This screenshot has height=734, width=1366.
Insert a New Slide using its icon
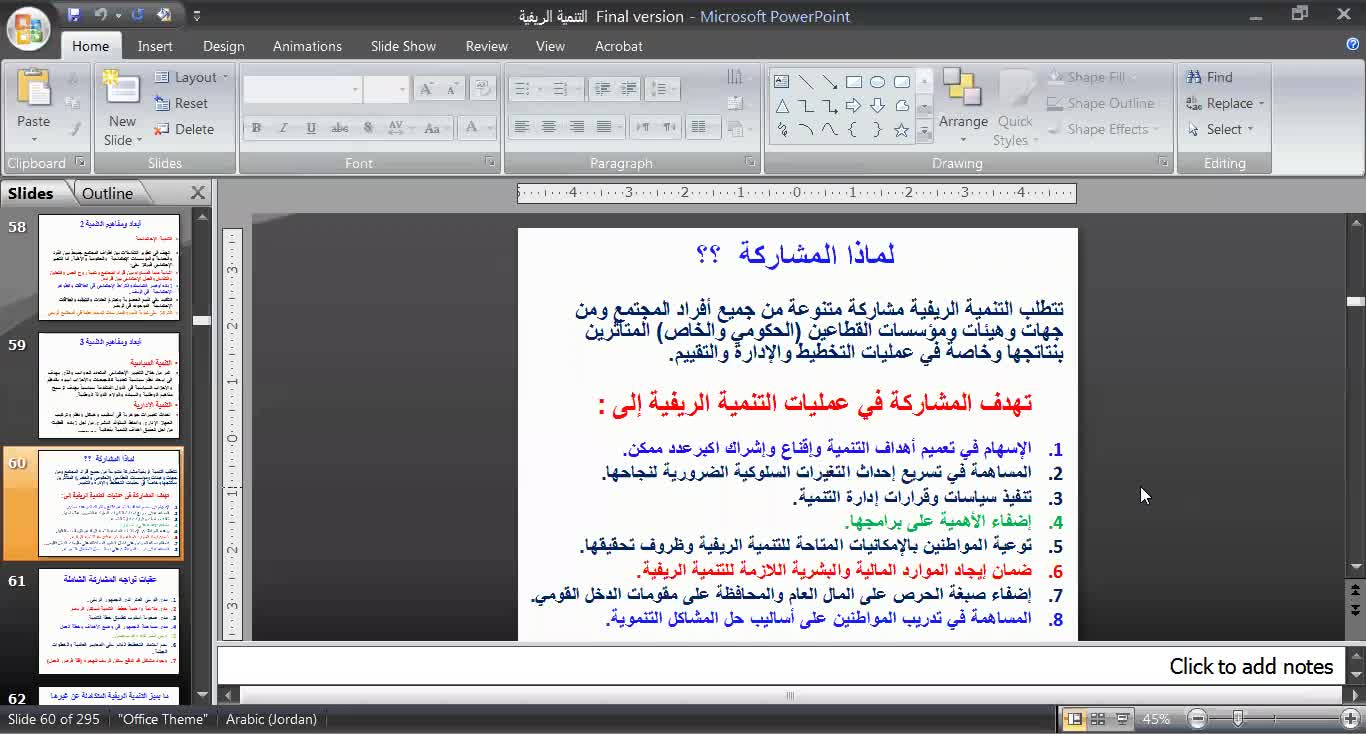click(x=121, y=89)
